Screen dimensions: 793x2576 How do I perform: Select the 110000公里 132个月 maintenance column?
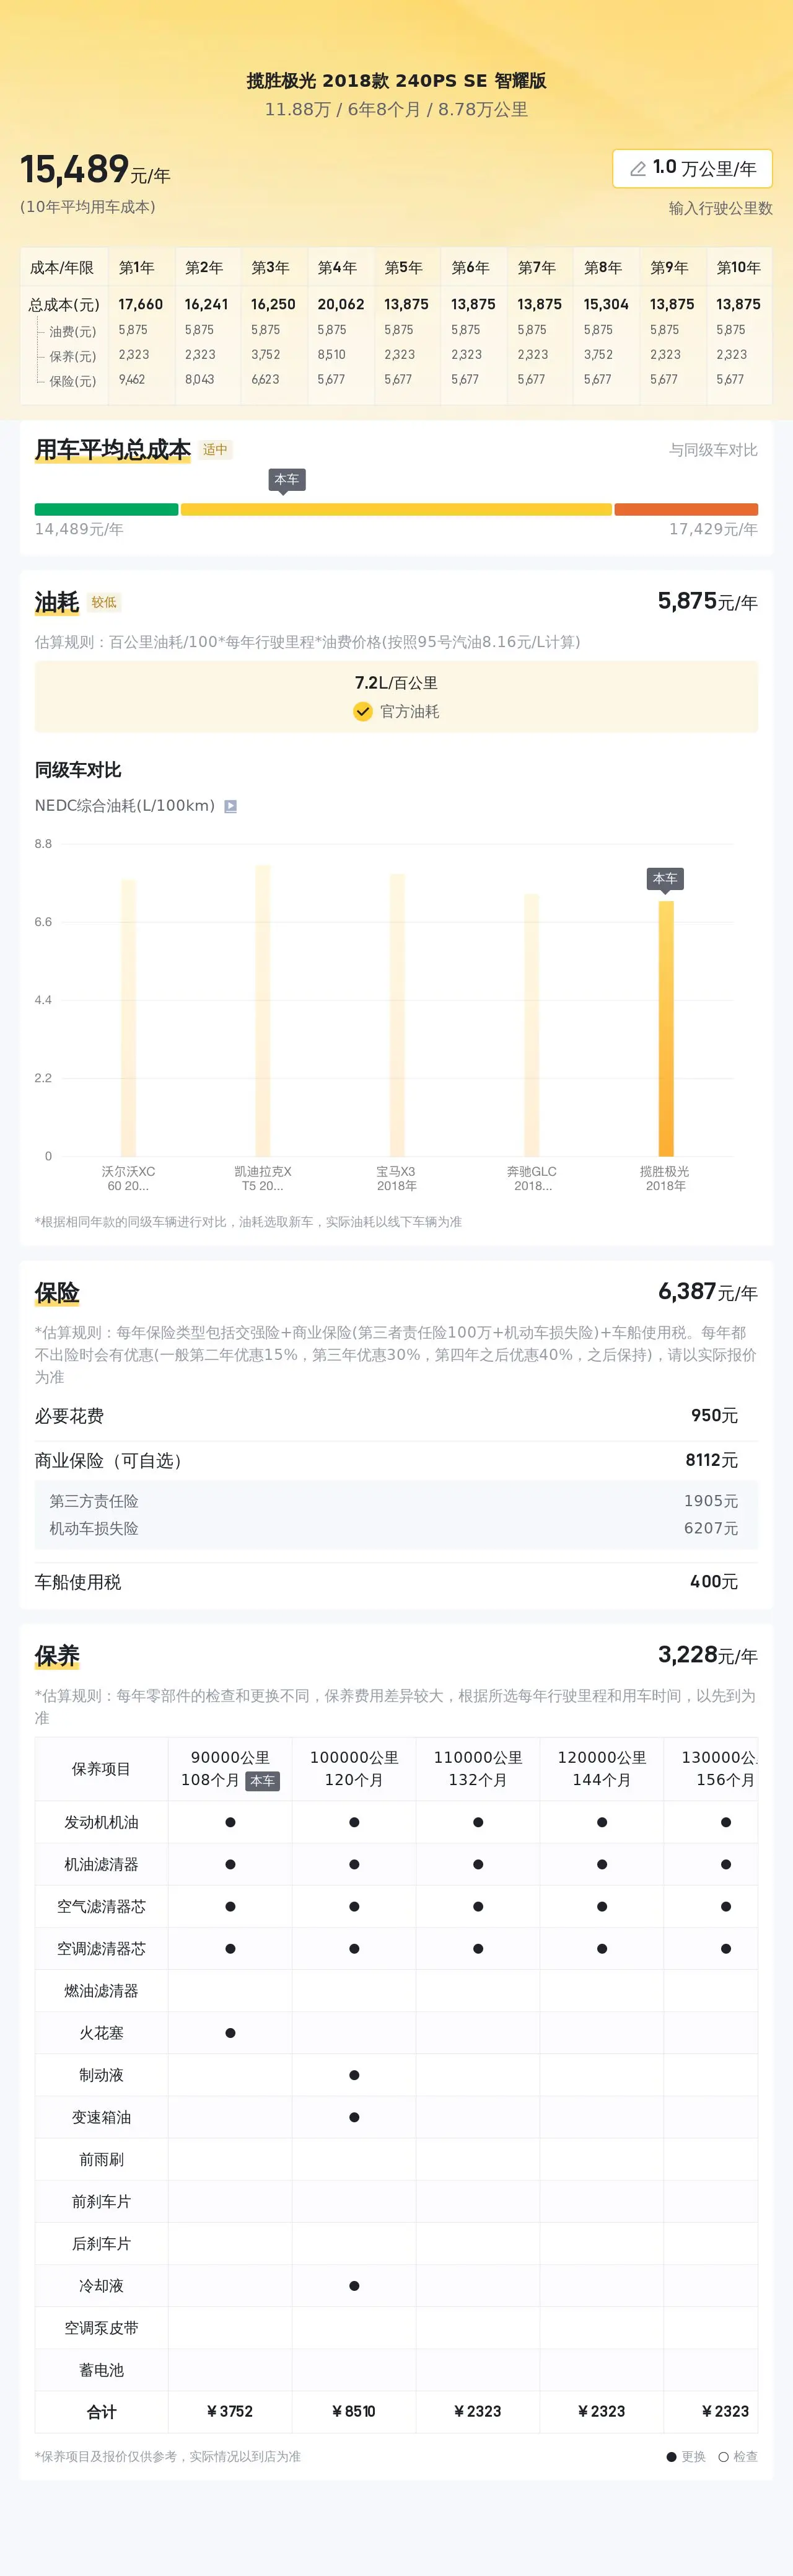[x=478, y=1768]
